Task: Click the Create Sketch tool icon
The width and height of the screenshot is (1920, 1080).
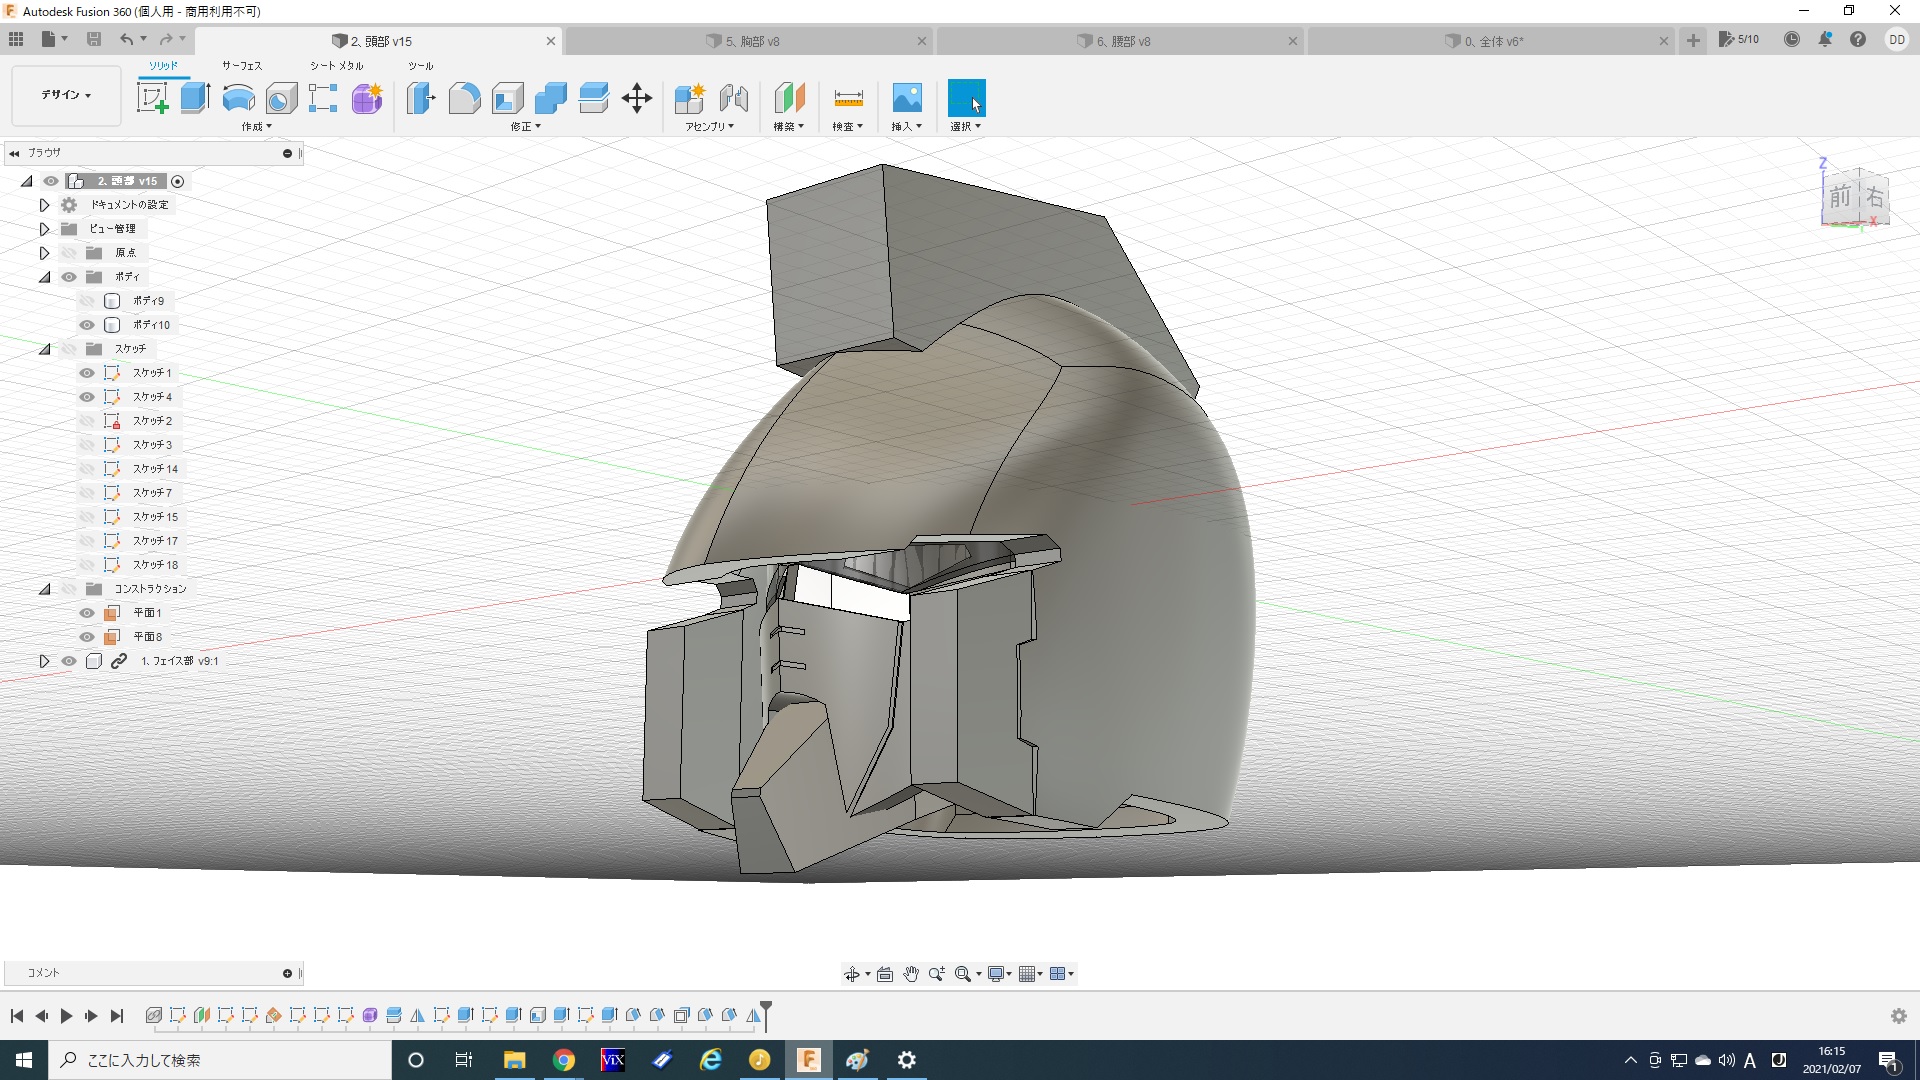Action: coord(152,98)
